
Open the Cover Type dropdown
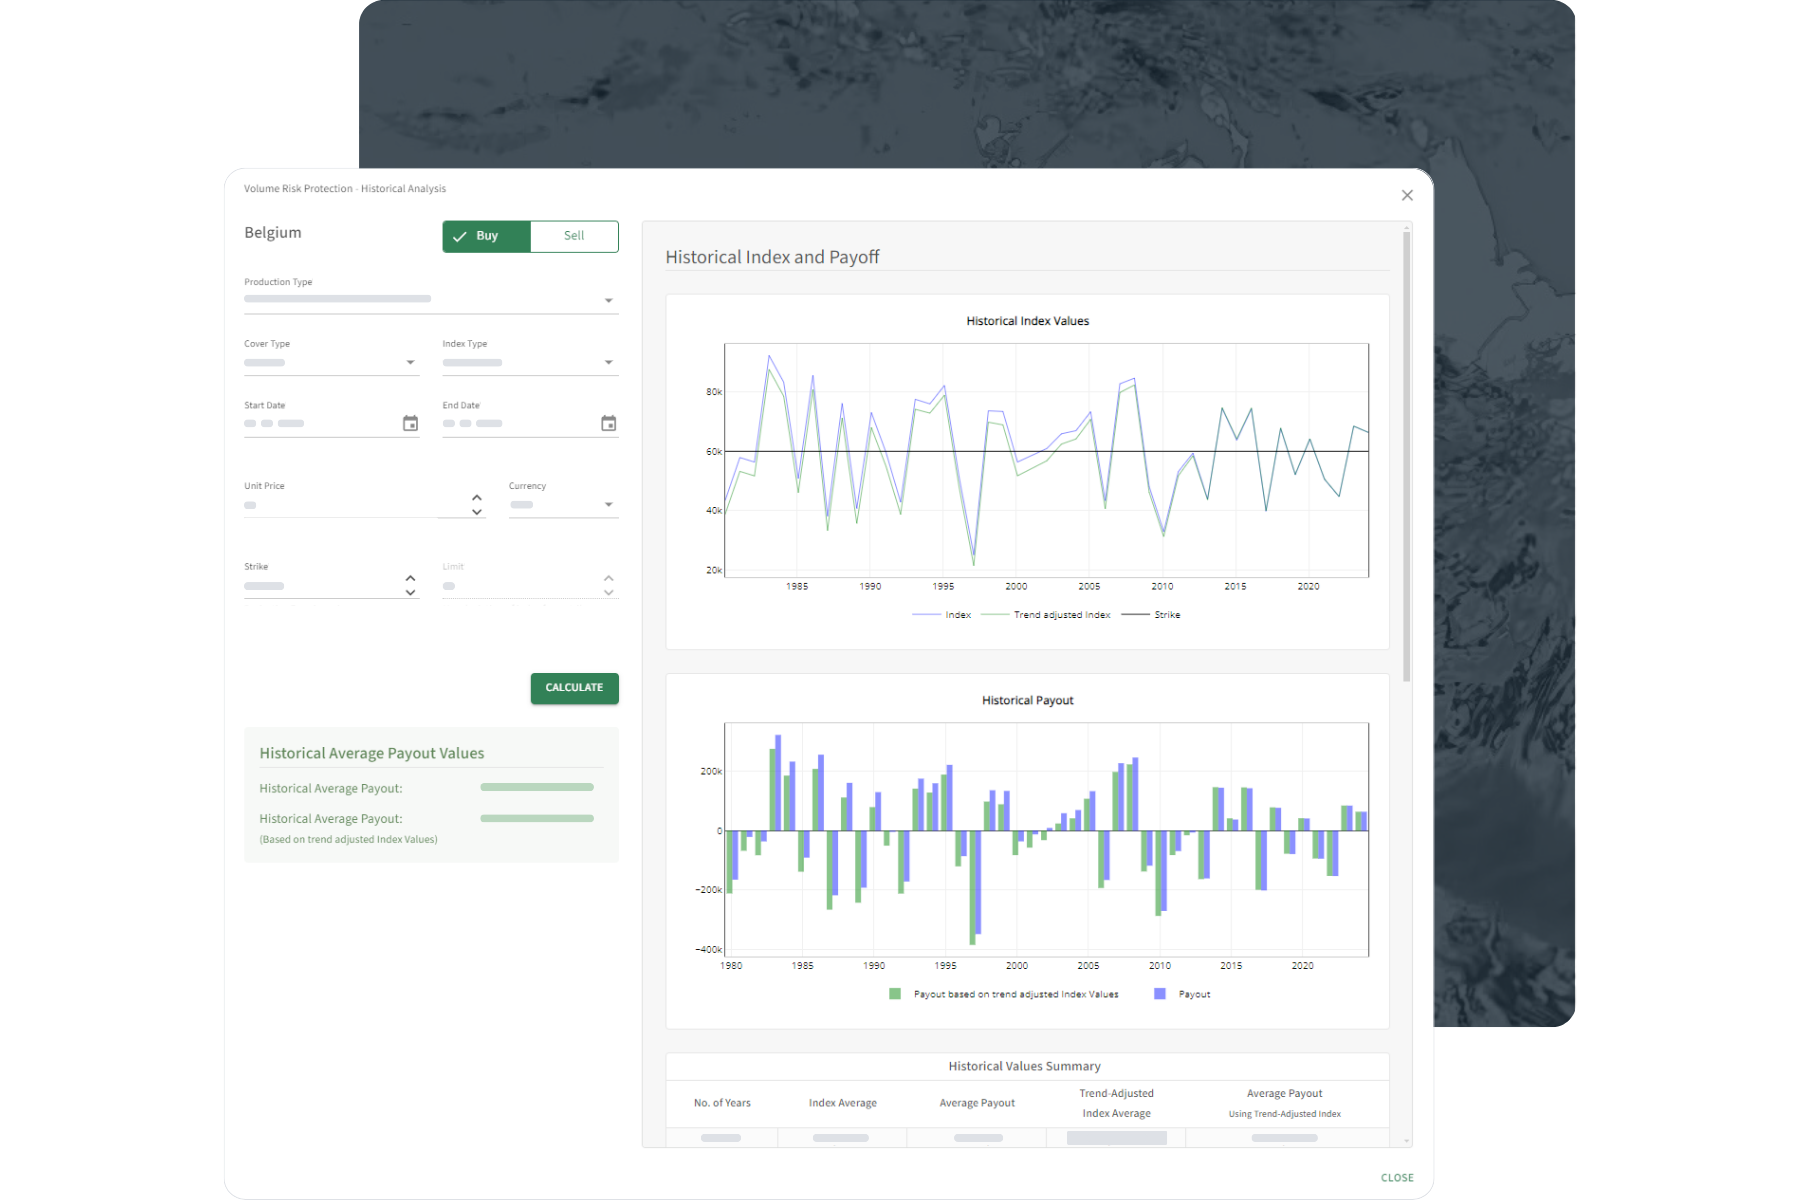pos(331,362)
